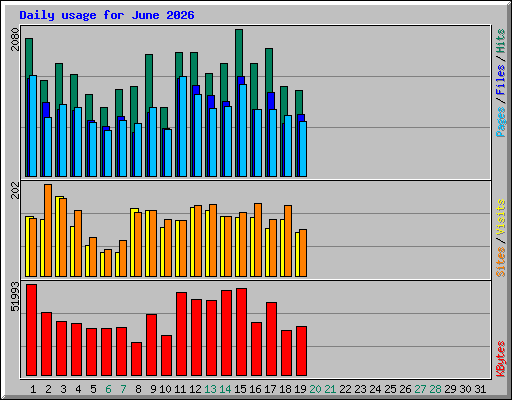The height and width of the screenshot is (400, 512).
Task: Click the red KBytes bar for day 11
Action: pos(181,334)
